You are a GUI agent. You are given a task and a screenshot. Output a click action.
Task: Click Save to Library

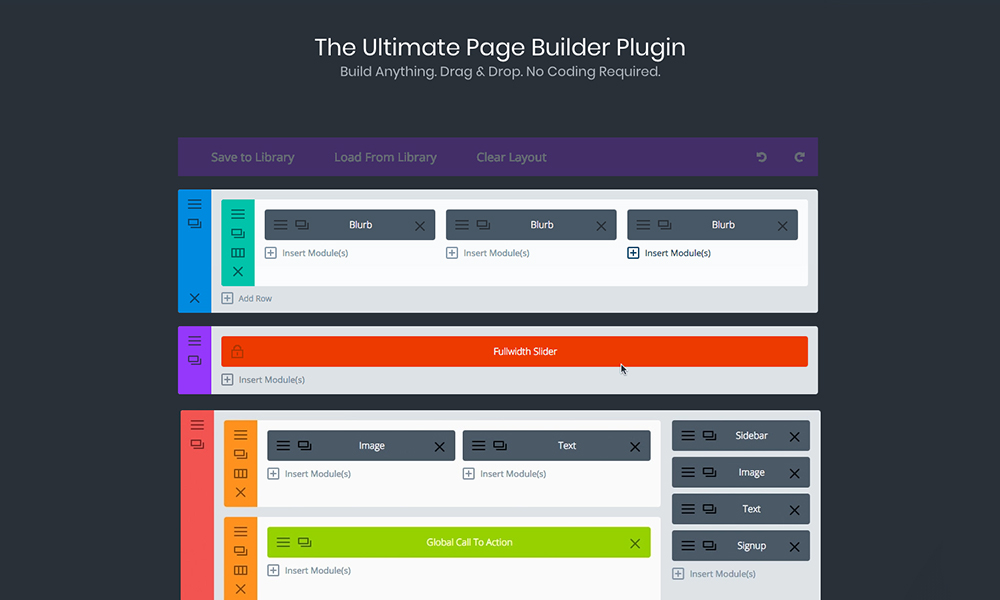tap(252, 157)
